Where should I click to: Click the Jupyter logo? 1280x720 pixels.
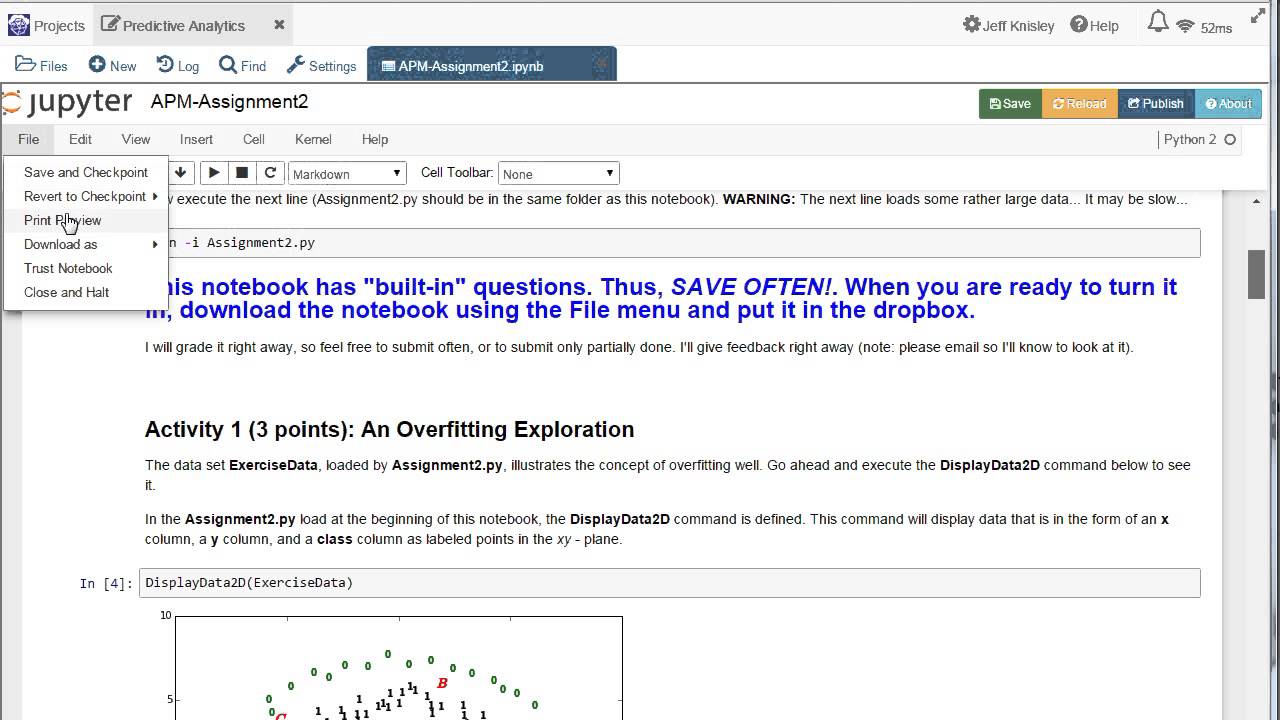pos(68,102)
